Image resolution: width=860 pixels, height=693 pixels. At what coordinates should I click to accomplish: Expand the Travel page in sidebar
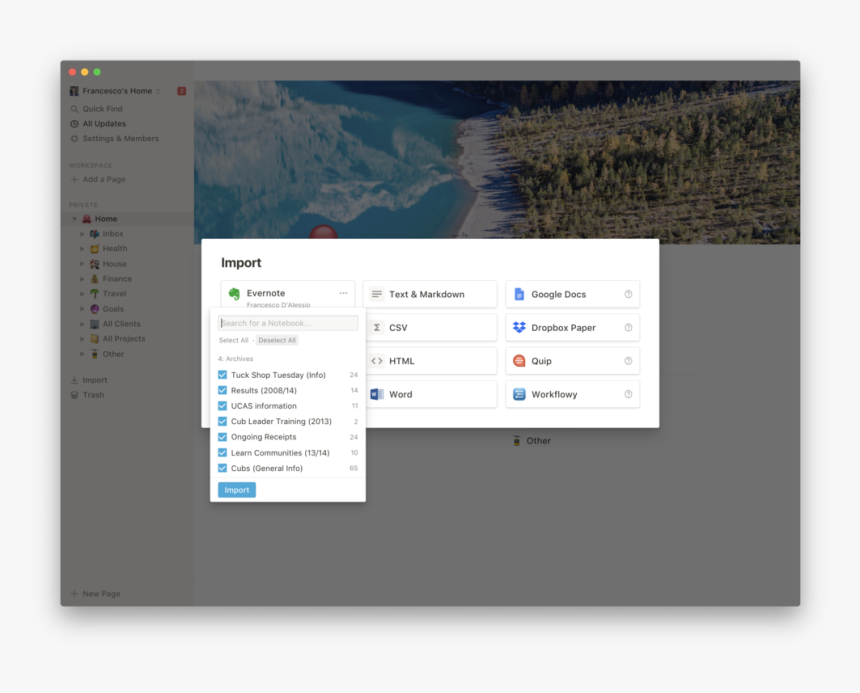[x=82, y=294]
